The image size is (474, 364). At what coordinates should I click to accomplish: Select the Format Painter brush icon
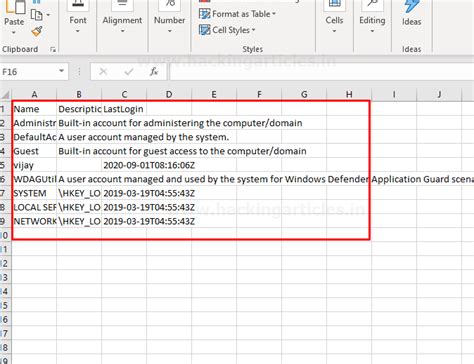click(x=37, y=31)
